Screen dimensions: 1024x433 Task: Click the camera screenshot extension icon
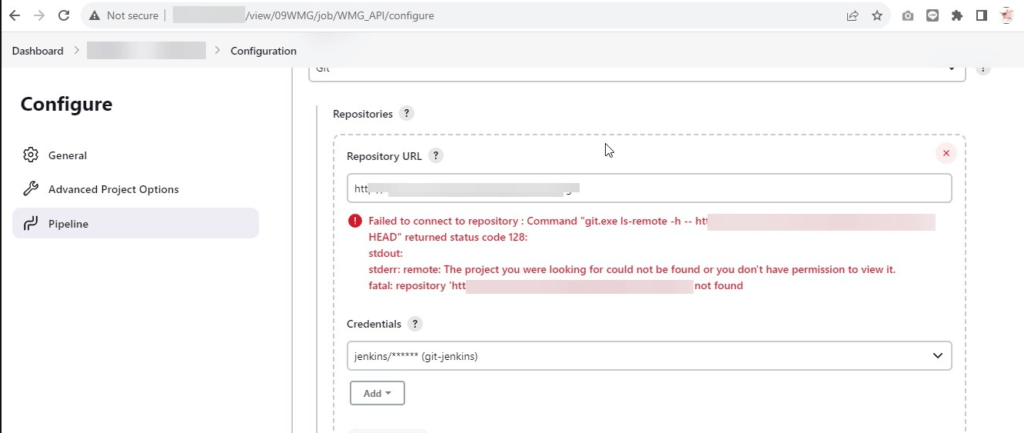[908, 16]
